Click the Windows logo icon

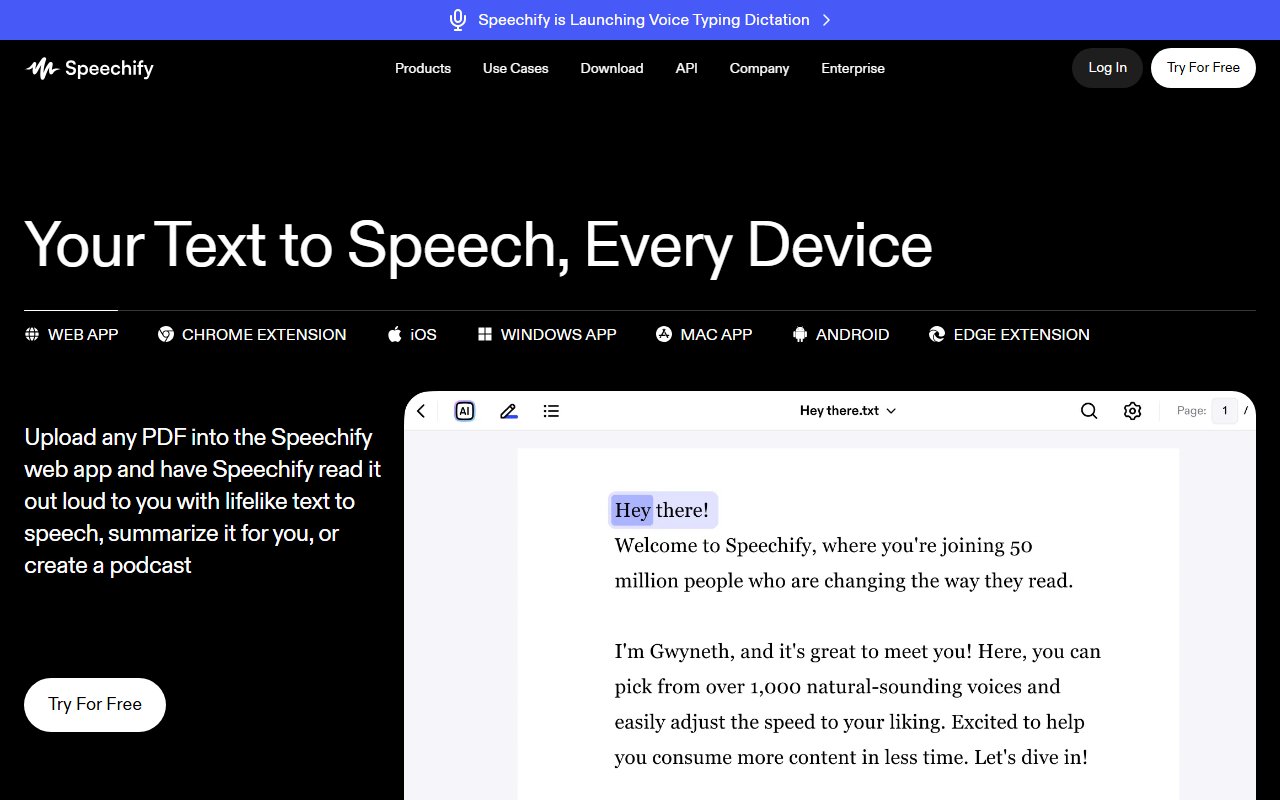[x=485, y=334]
